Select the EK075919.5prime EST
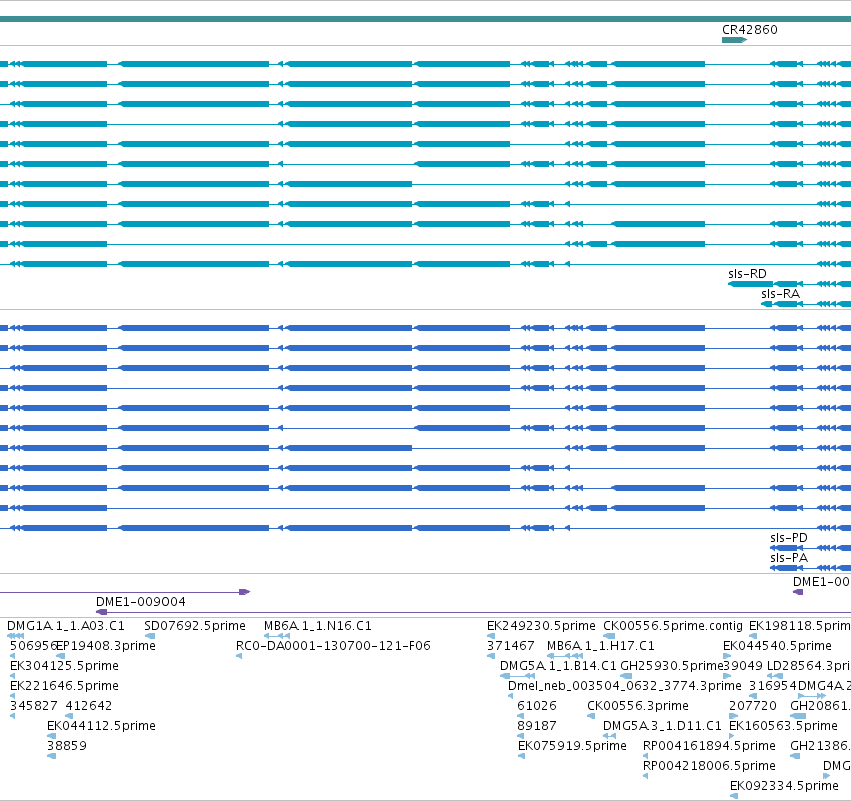Screen dimensions: 851x801 pos(572,746)
